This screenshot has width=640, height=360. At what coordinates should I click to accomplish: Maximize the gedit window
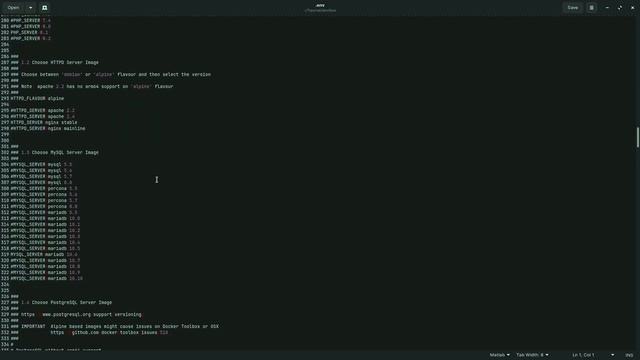coord(620,7)
